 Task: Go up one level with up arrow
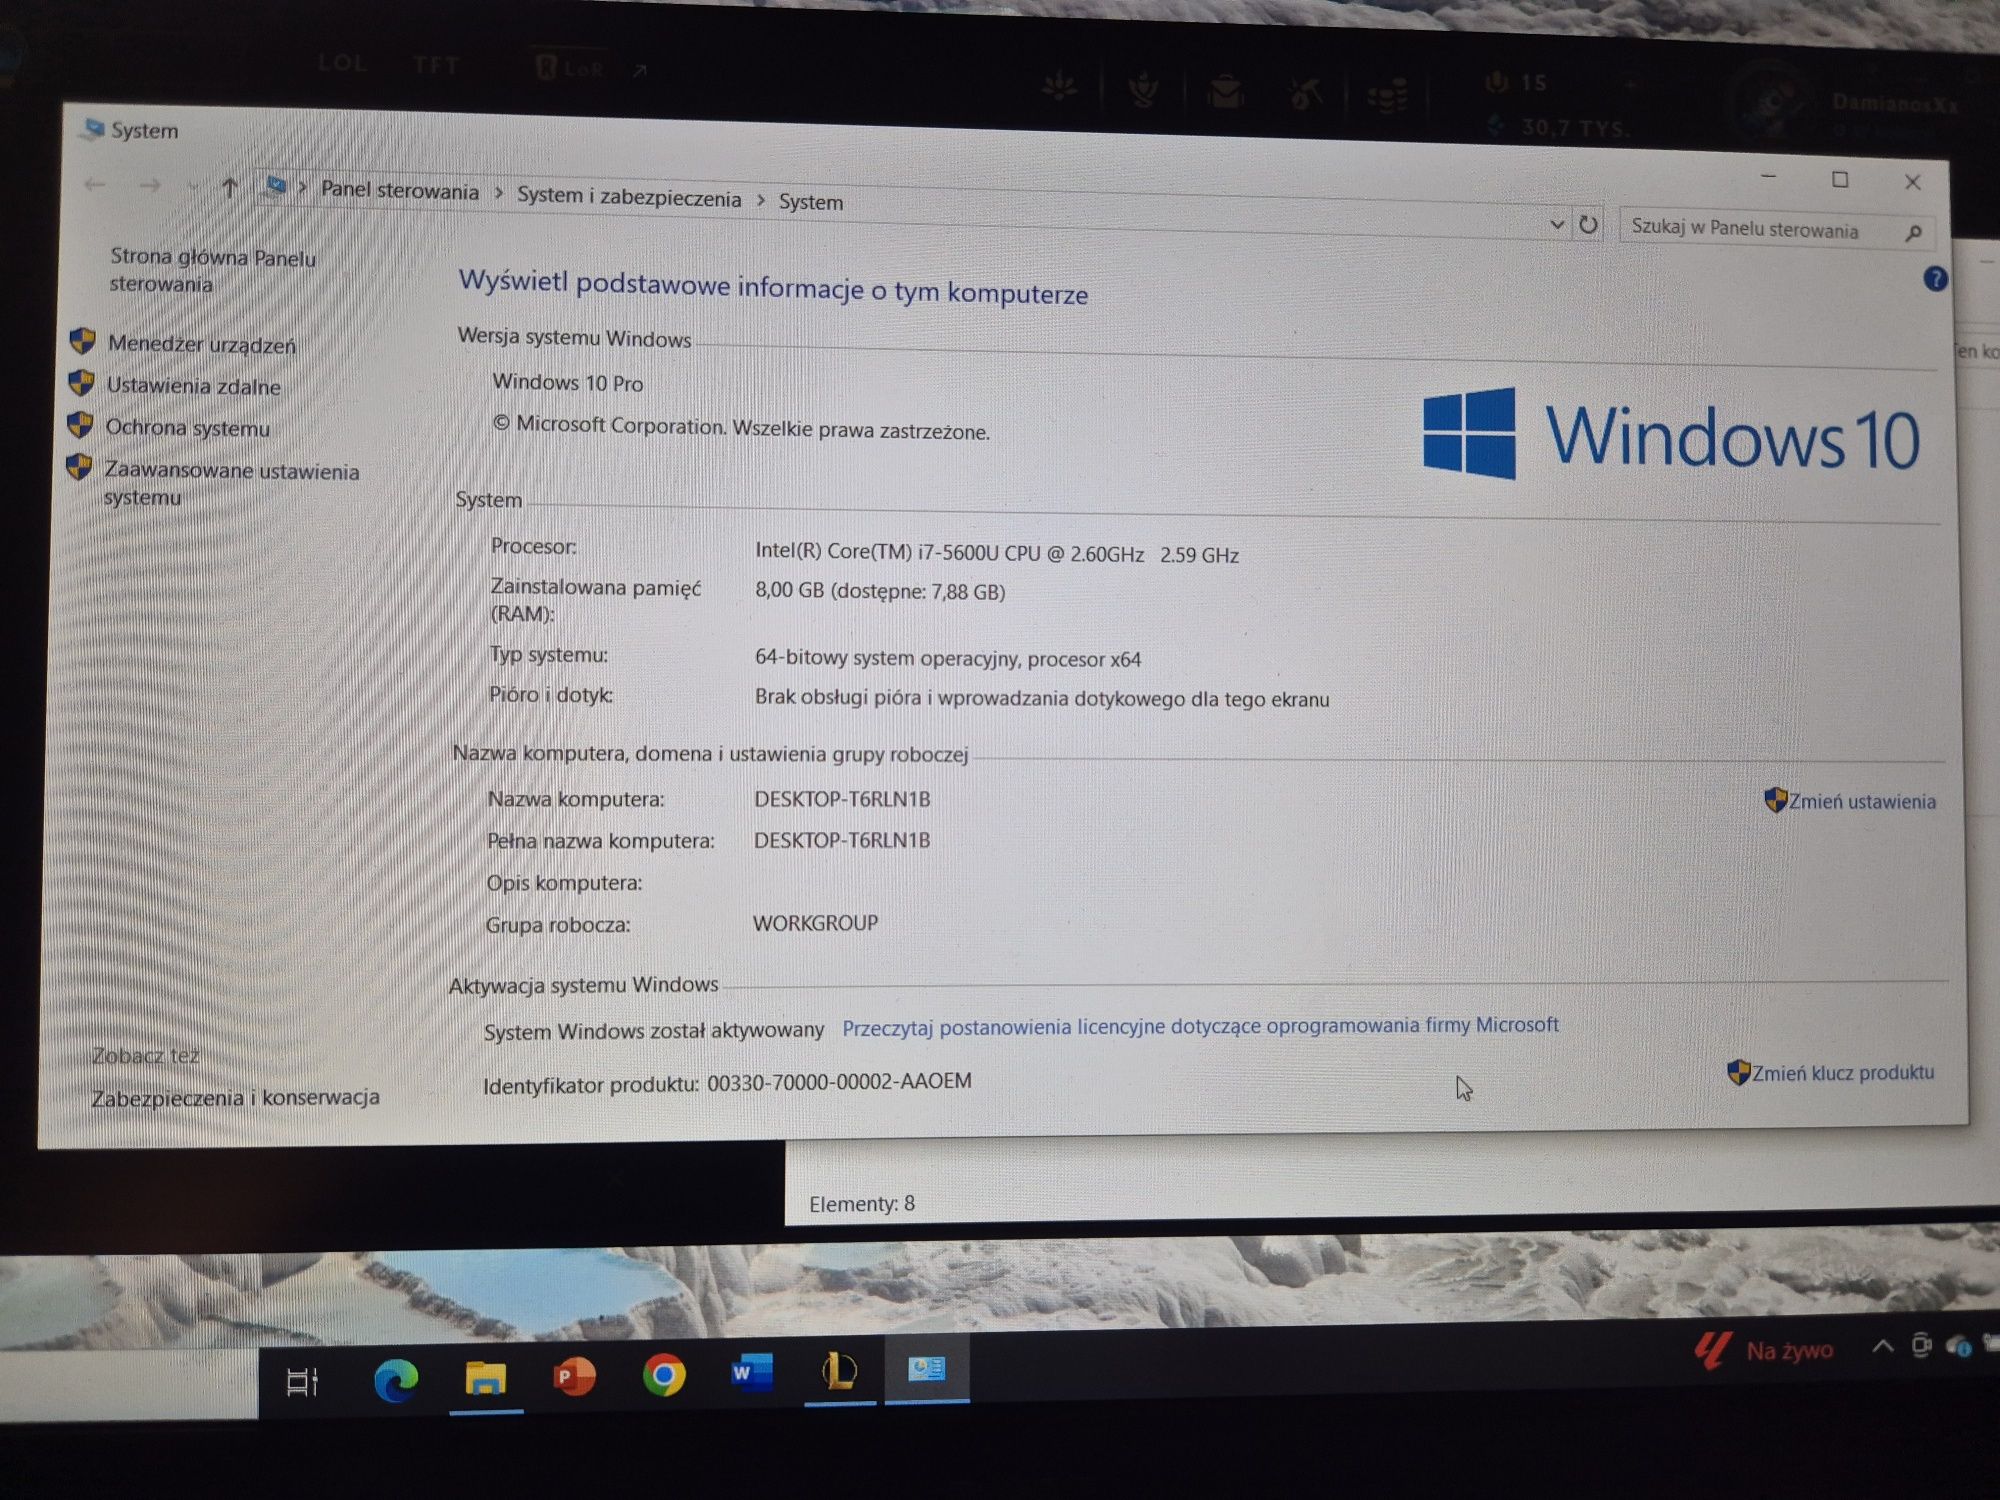[230, 187]
